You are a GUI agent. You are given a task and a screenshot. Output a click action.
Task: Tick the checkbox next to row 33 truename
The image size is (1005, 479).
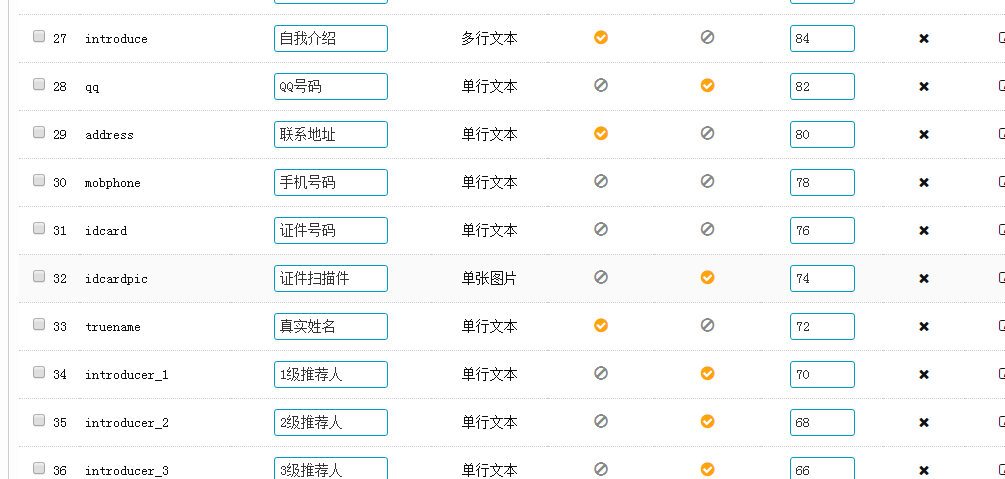click(x=39, y=324)
